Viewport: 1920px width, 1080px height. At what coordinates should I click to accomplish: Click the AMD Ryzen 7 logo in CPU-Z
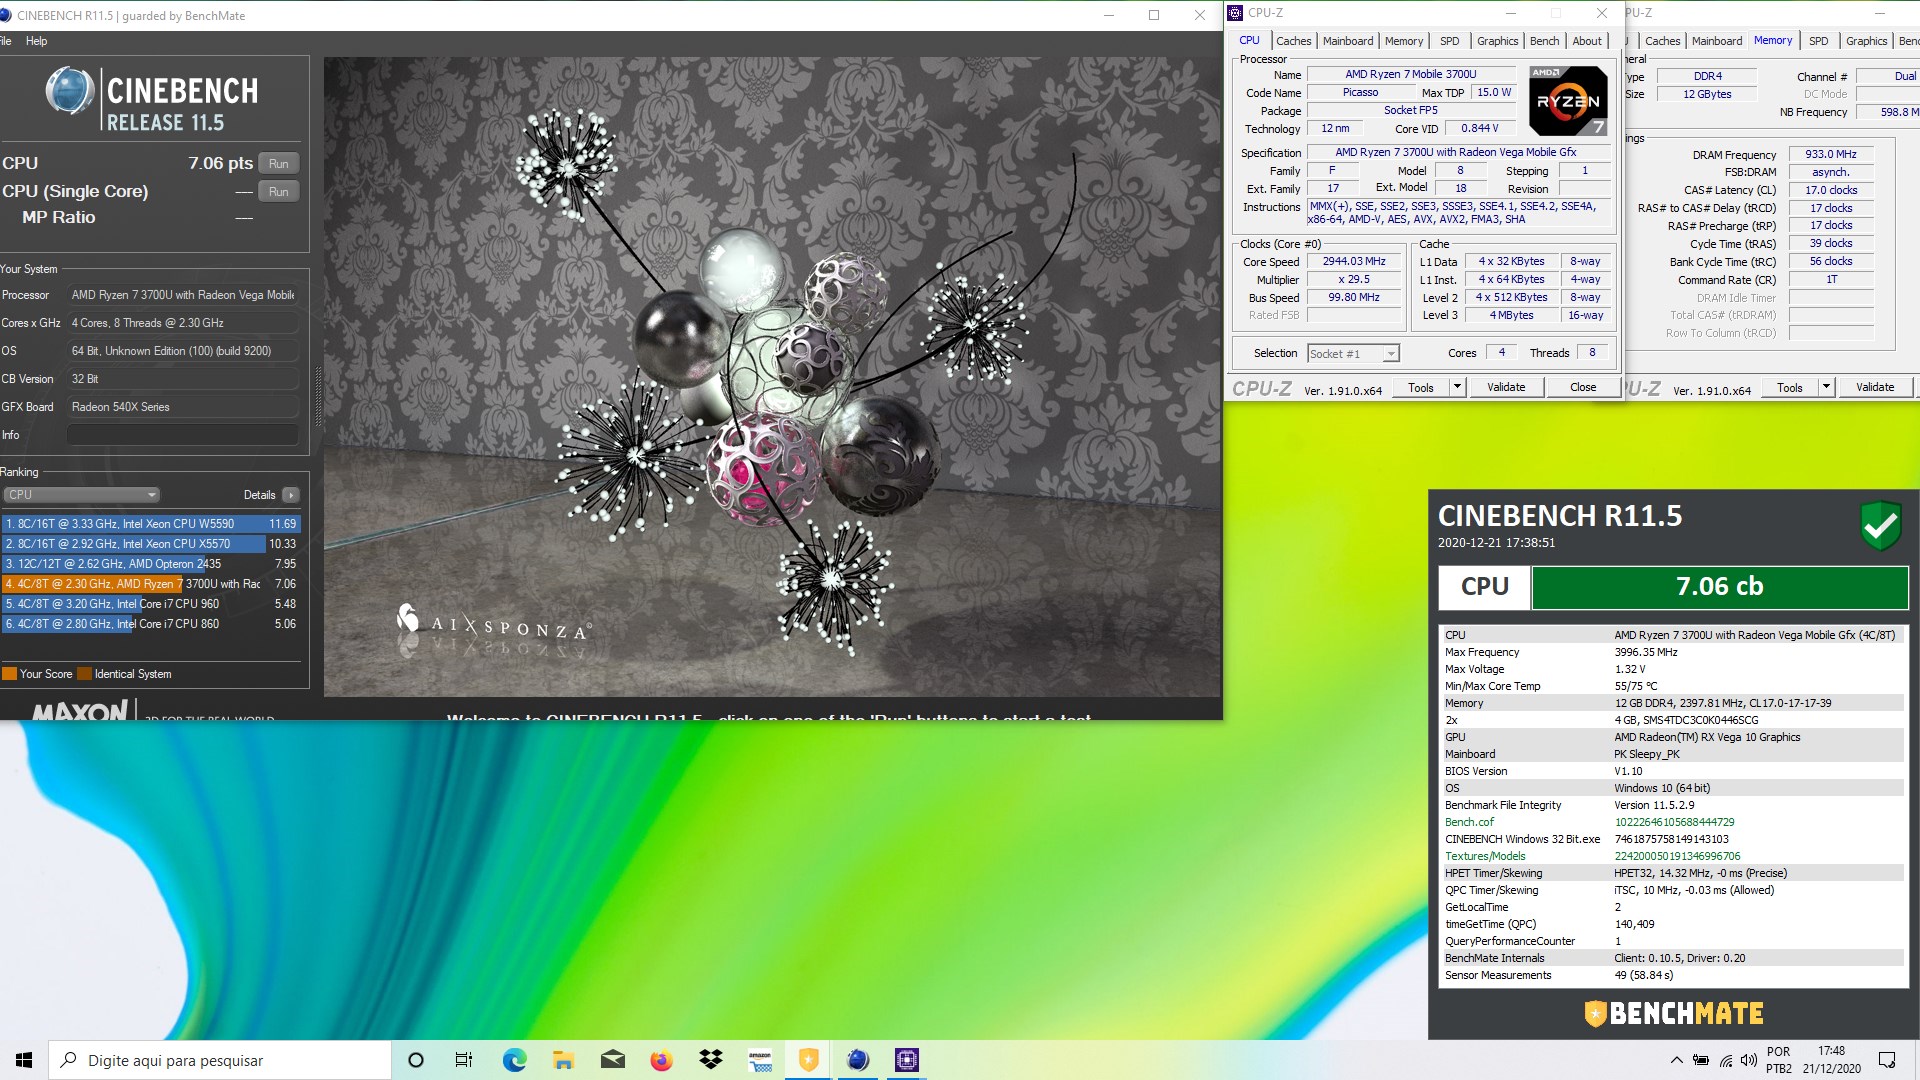[x=1568, y=100]
